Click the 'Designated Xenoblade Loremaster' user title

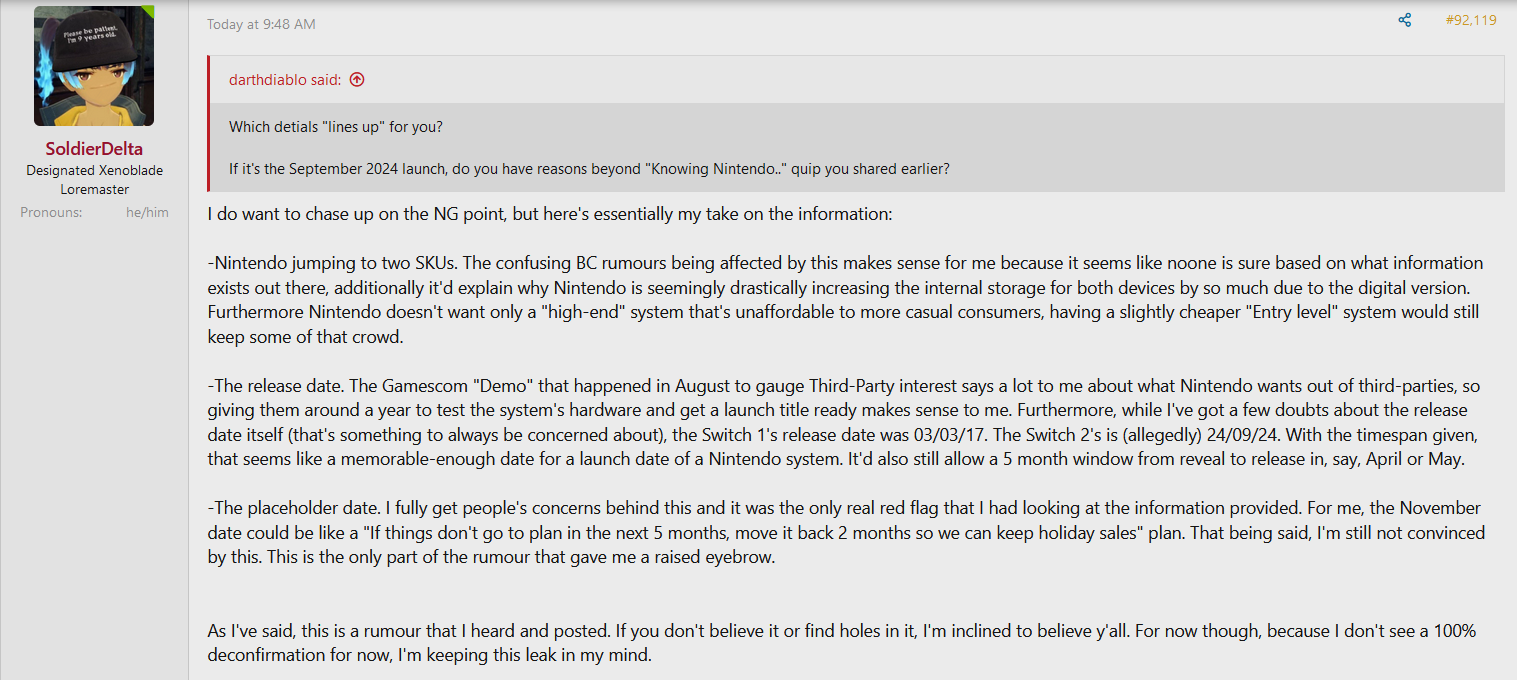click(94, 180)
